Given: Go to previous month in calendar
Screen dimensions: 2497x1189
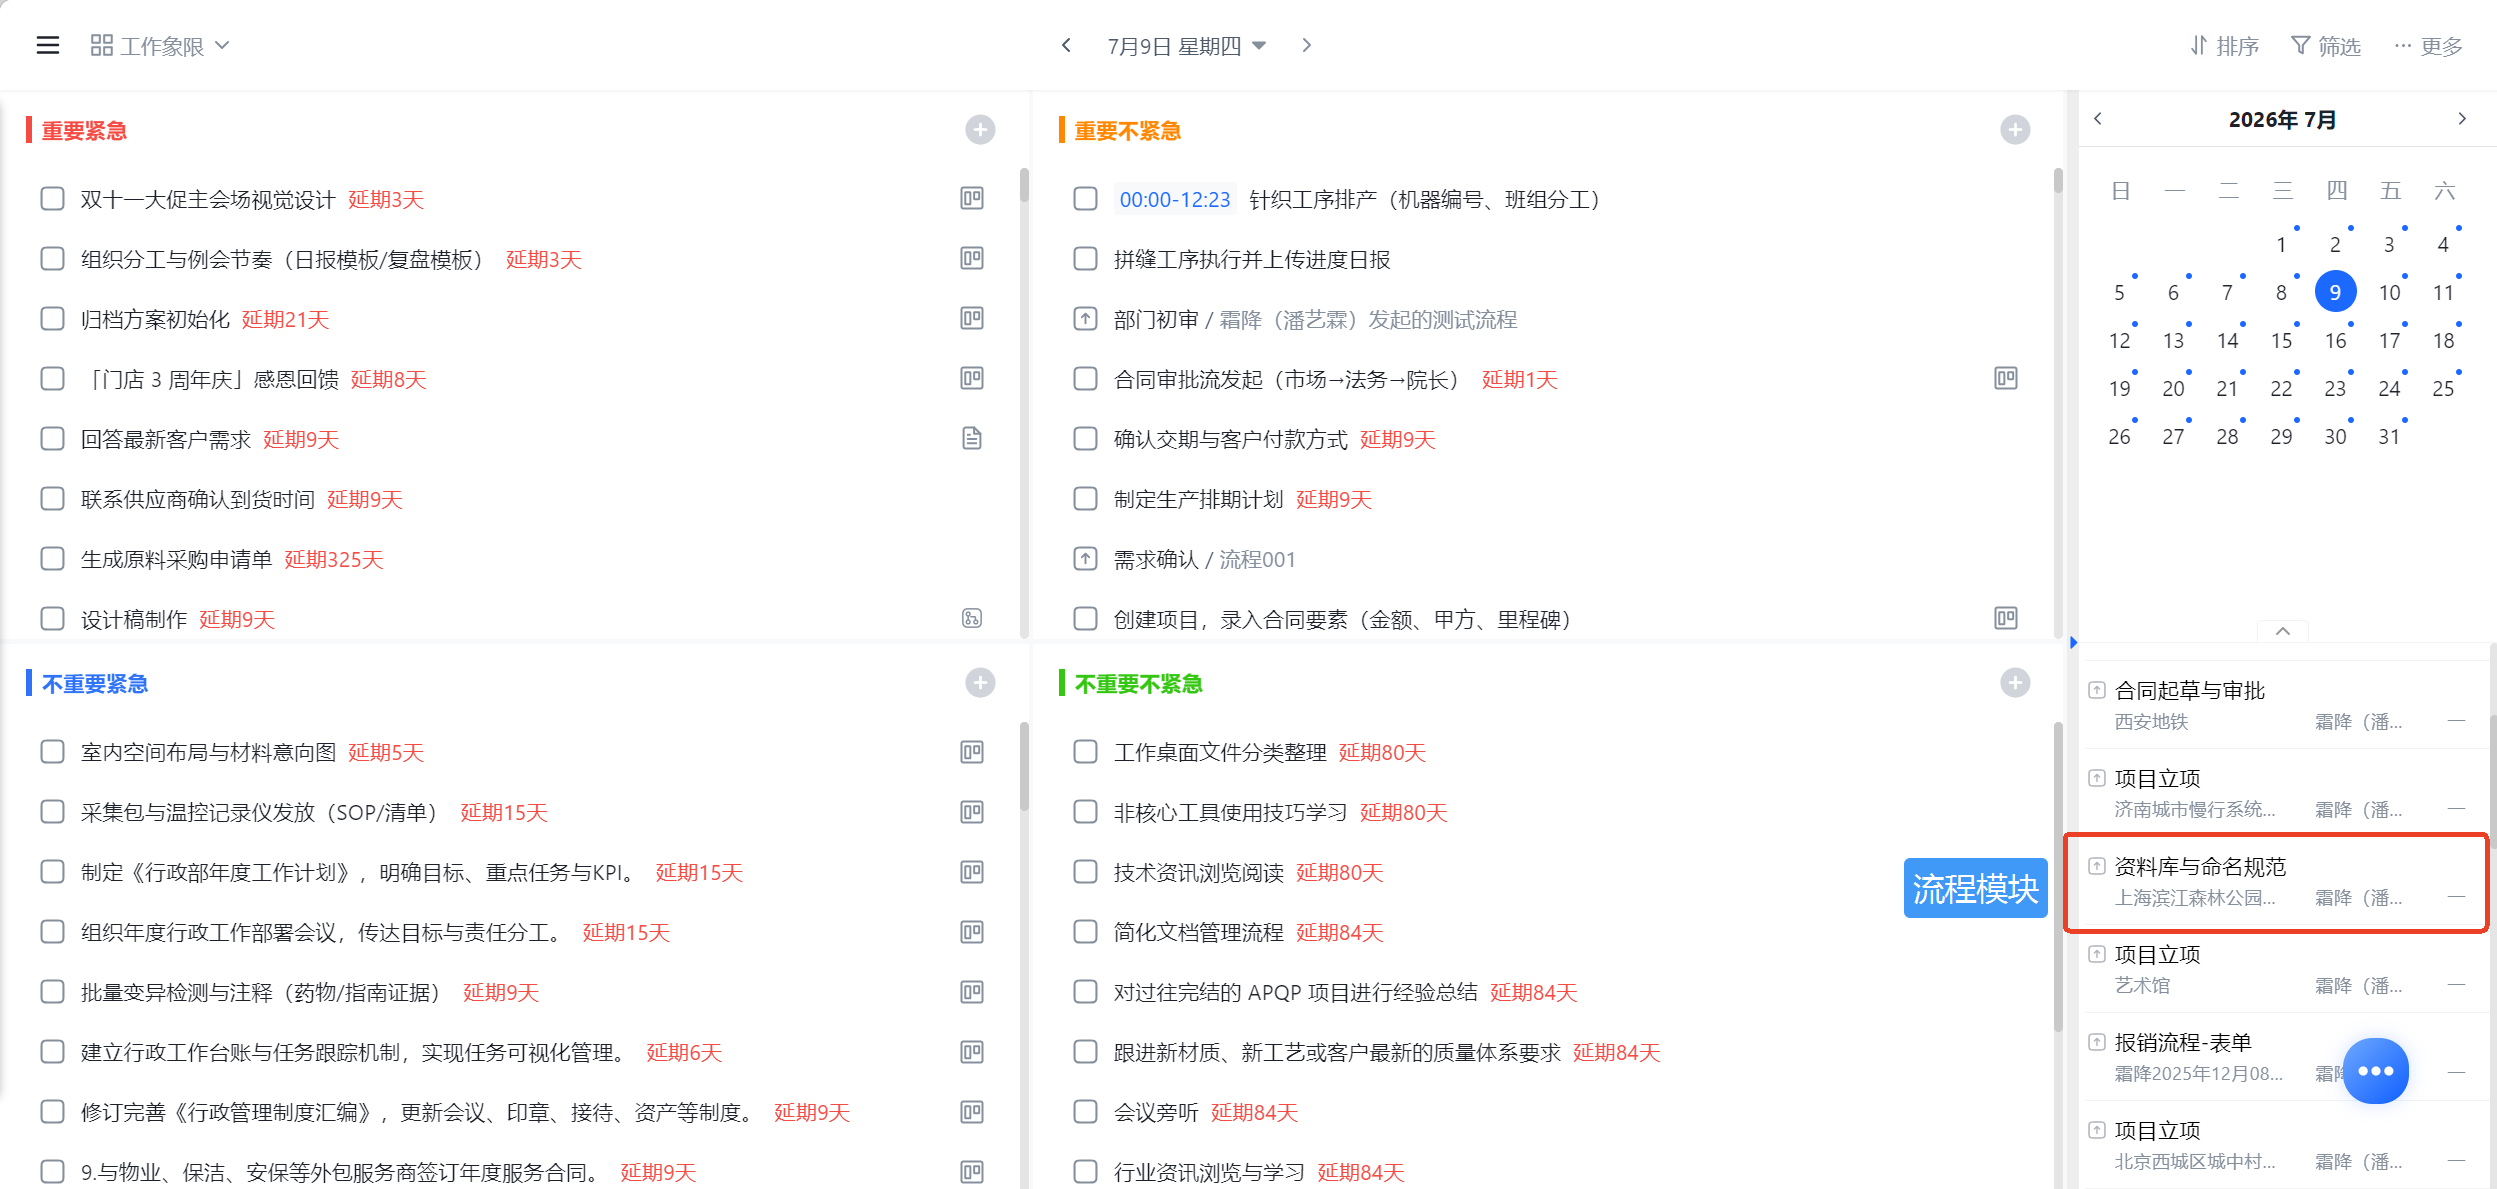Looking at the screenshot, I should [x=2098, y=118].
